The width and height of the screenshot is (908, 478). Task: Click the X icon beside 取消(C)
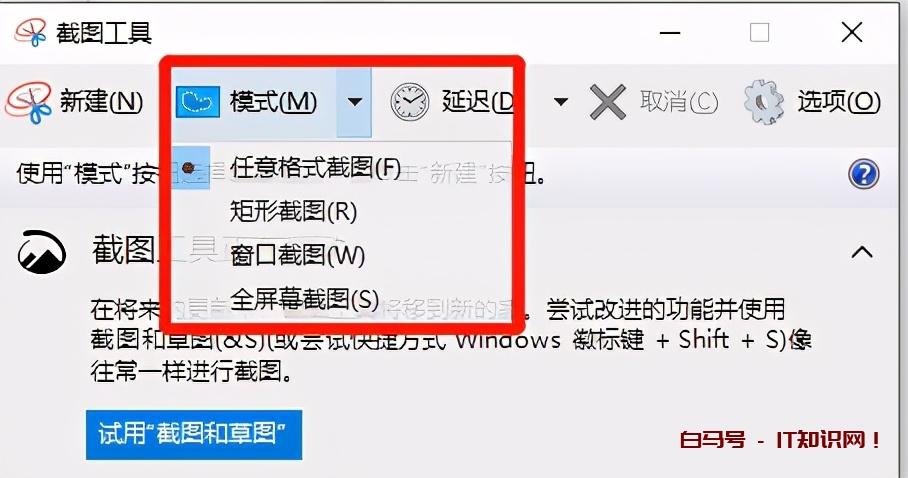point(607,102)
